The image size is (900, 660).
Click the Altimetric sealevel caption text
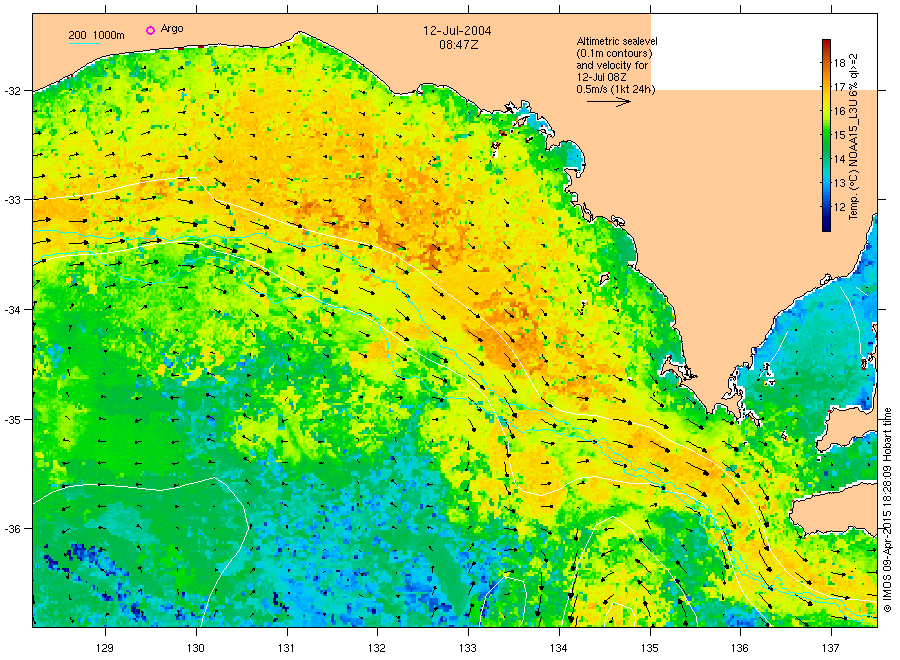[616, 41]
